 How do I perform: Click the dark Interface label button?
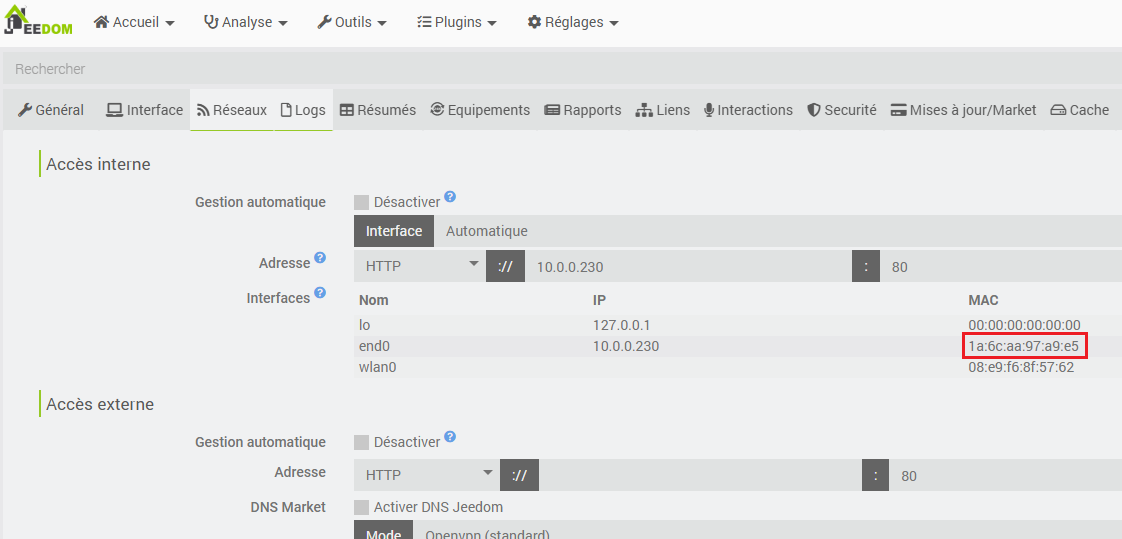(394, 231)
